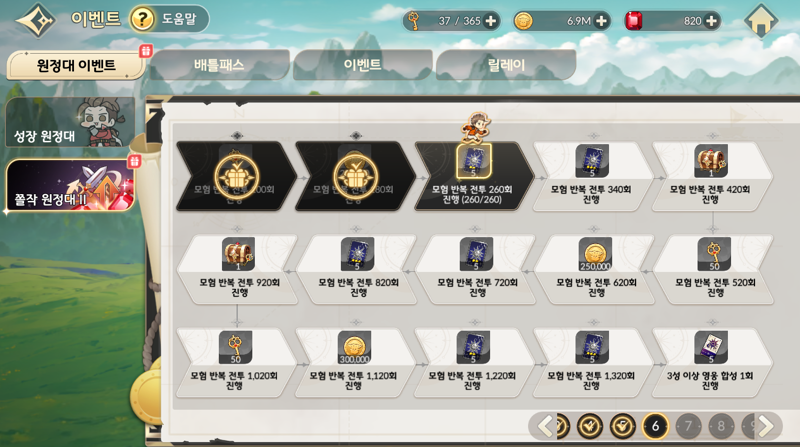Select the 쫄작 원정대 II side entry

click(70, 185)
